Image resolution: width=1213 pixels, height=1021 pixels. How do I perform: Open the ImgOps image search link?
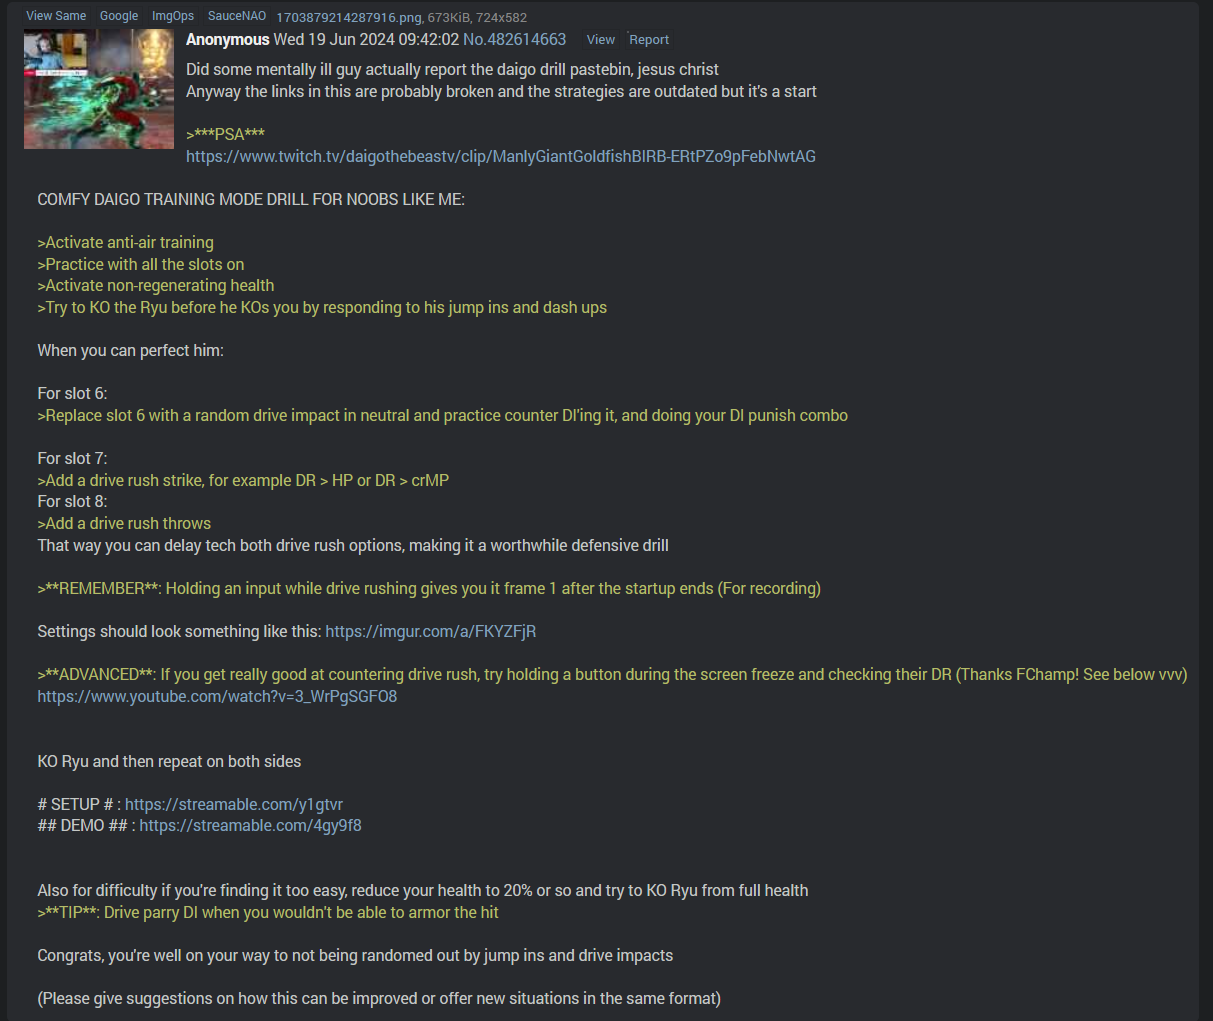(173, 16)
